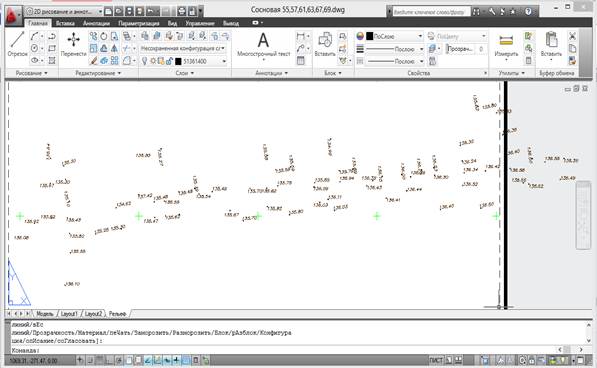This screenshot has height=368, width=597.
Task: Expand the Слои panel
Action: [185, 73]
